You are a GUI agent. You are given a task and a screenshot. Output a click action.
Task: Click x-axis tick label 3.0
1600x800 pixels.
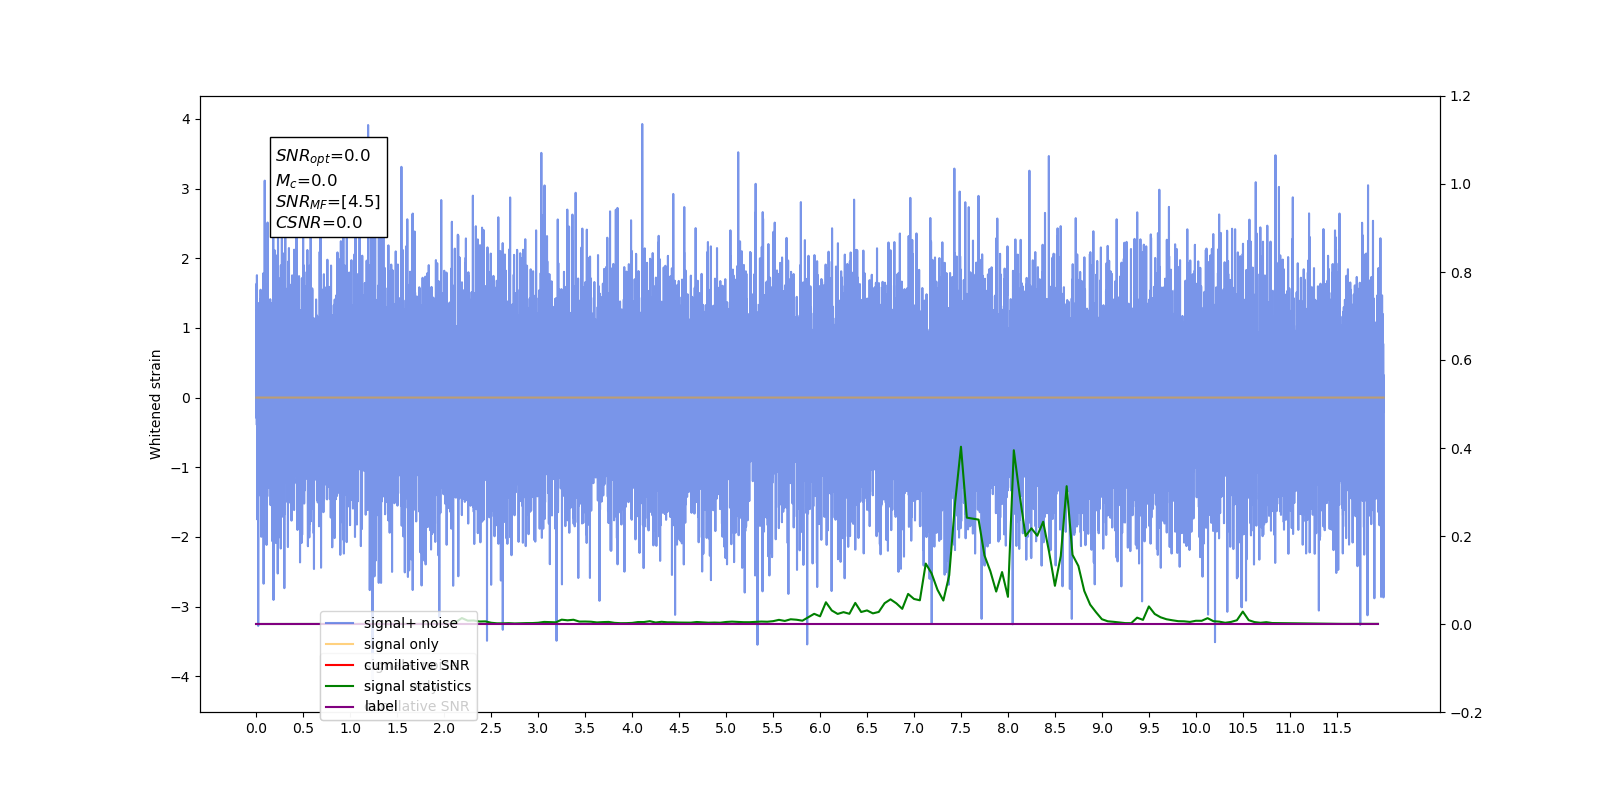pyautogui.click(x=538, y=728)
